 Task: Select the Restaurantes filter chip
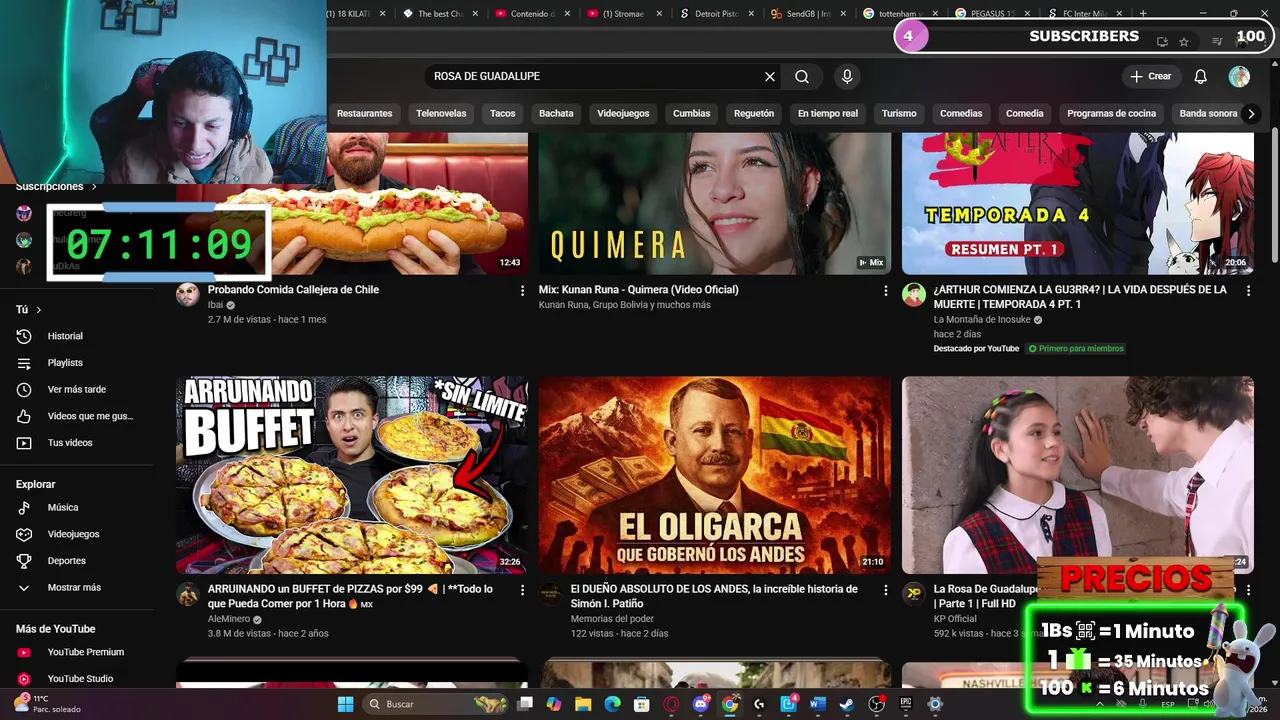[x=364, y=114]
